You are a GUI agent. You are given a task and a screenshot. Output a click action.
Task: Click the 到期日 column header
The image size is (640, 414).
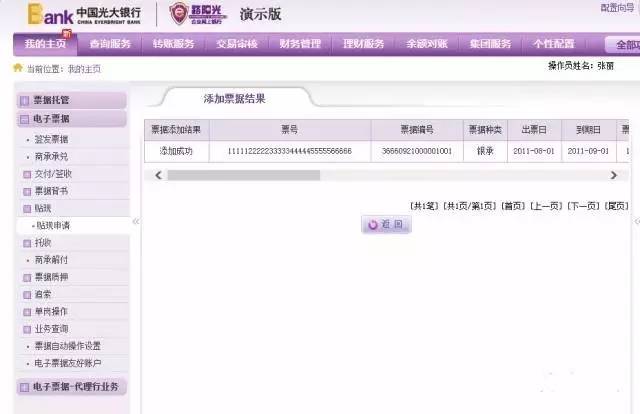(588, 130)
